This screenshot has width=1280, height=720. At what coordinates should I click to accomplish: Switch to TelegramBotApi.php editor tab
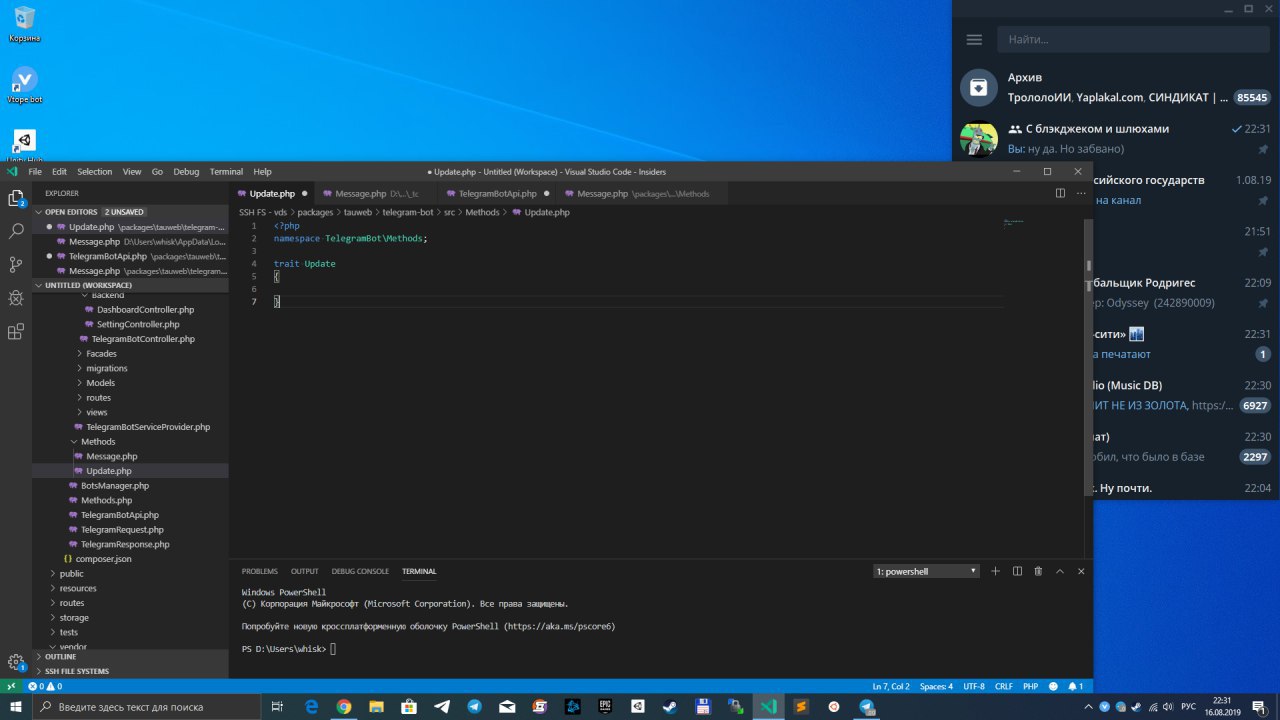click(x=497, y=193)
